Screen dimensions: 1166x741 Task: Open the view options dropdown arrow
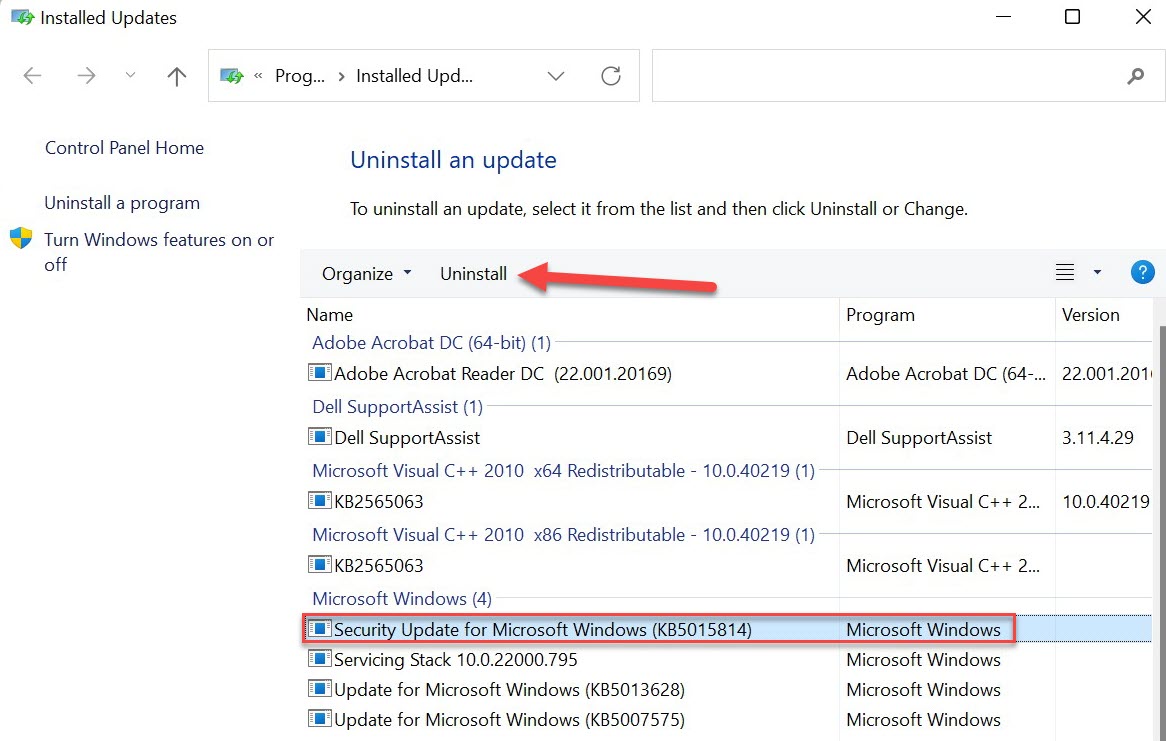[x=1097, y=272]
